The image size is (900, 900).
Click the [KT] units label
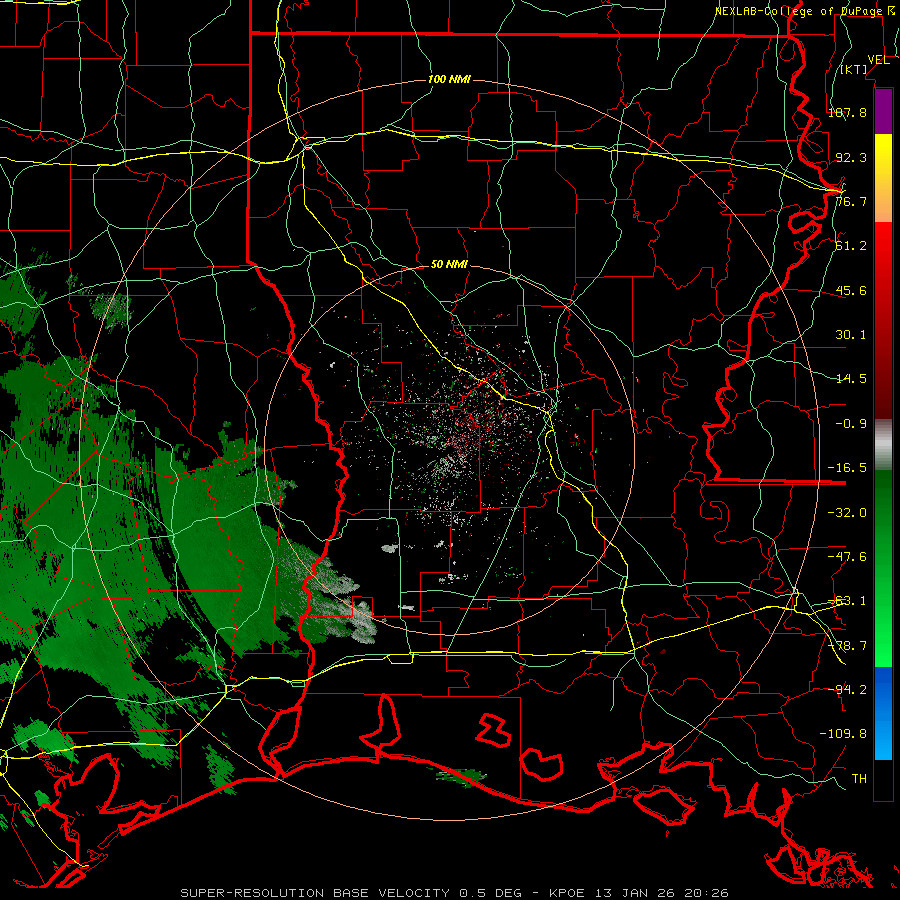click(x=854, y=69)
